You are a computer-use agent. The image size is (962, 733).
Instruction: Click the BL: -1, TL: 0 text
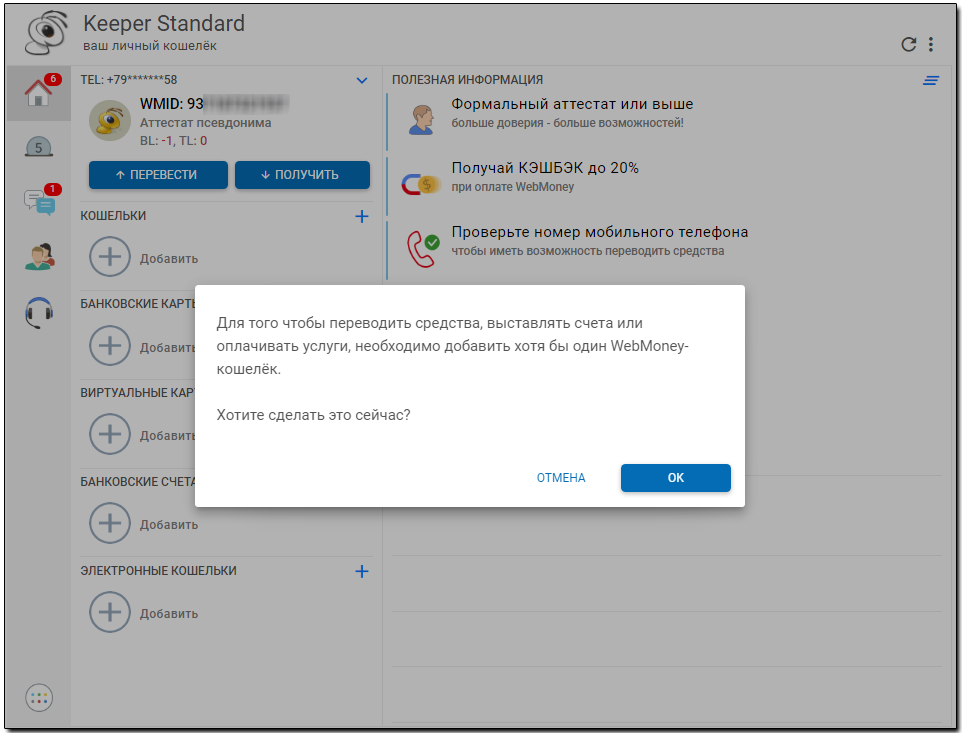(x=174, y=140)
